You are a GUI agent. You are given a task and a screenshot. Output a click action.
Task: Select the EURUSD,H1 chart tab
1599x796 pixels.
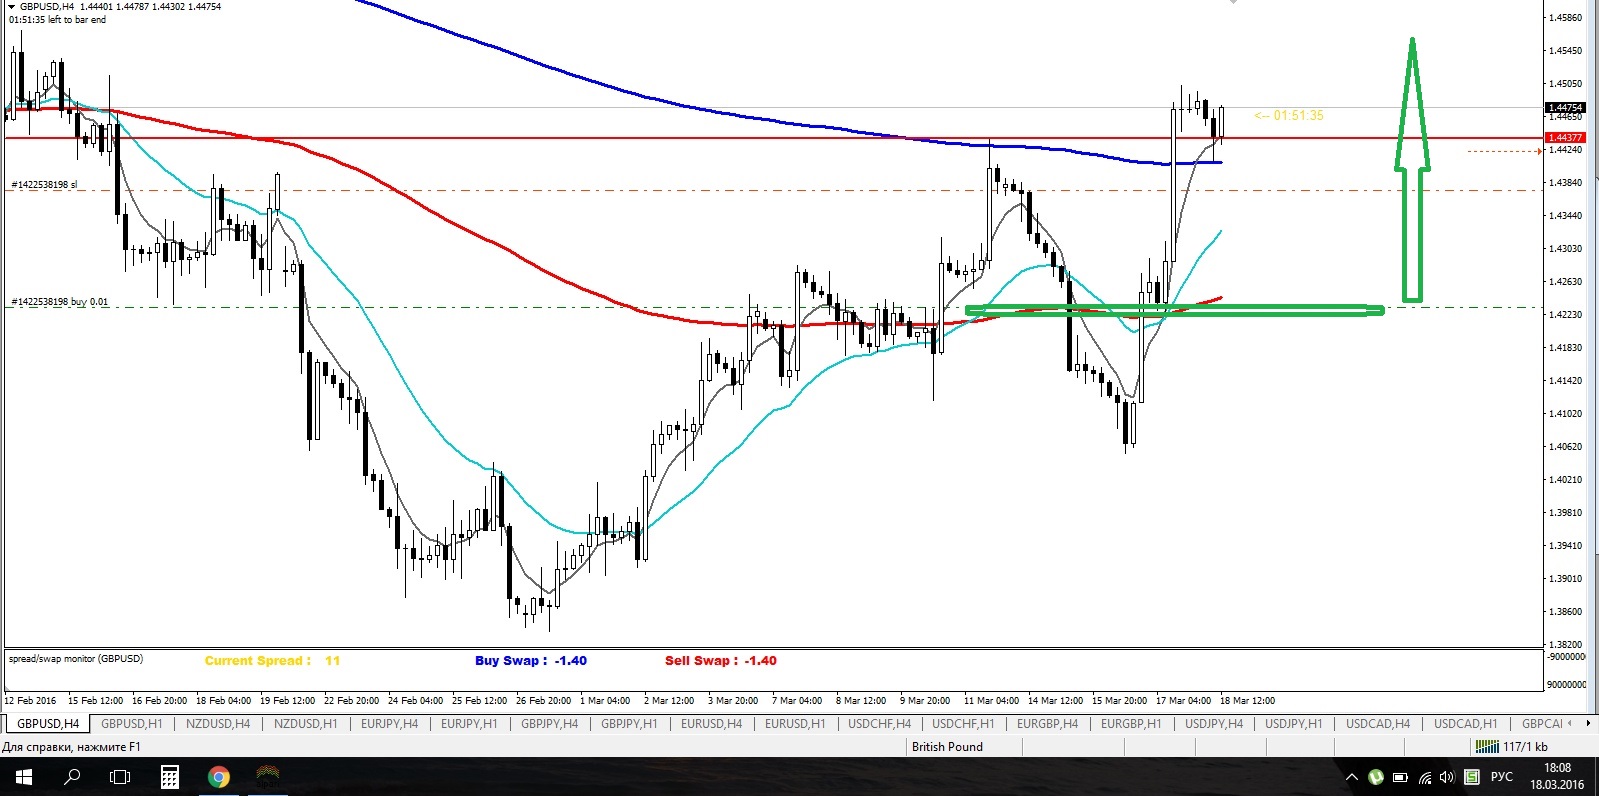pos(795,723)
